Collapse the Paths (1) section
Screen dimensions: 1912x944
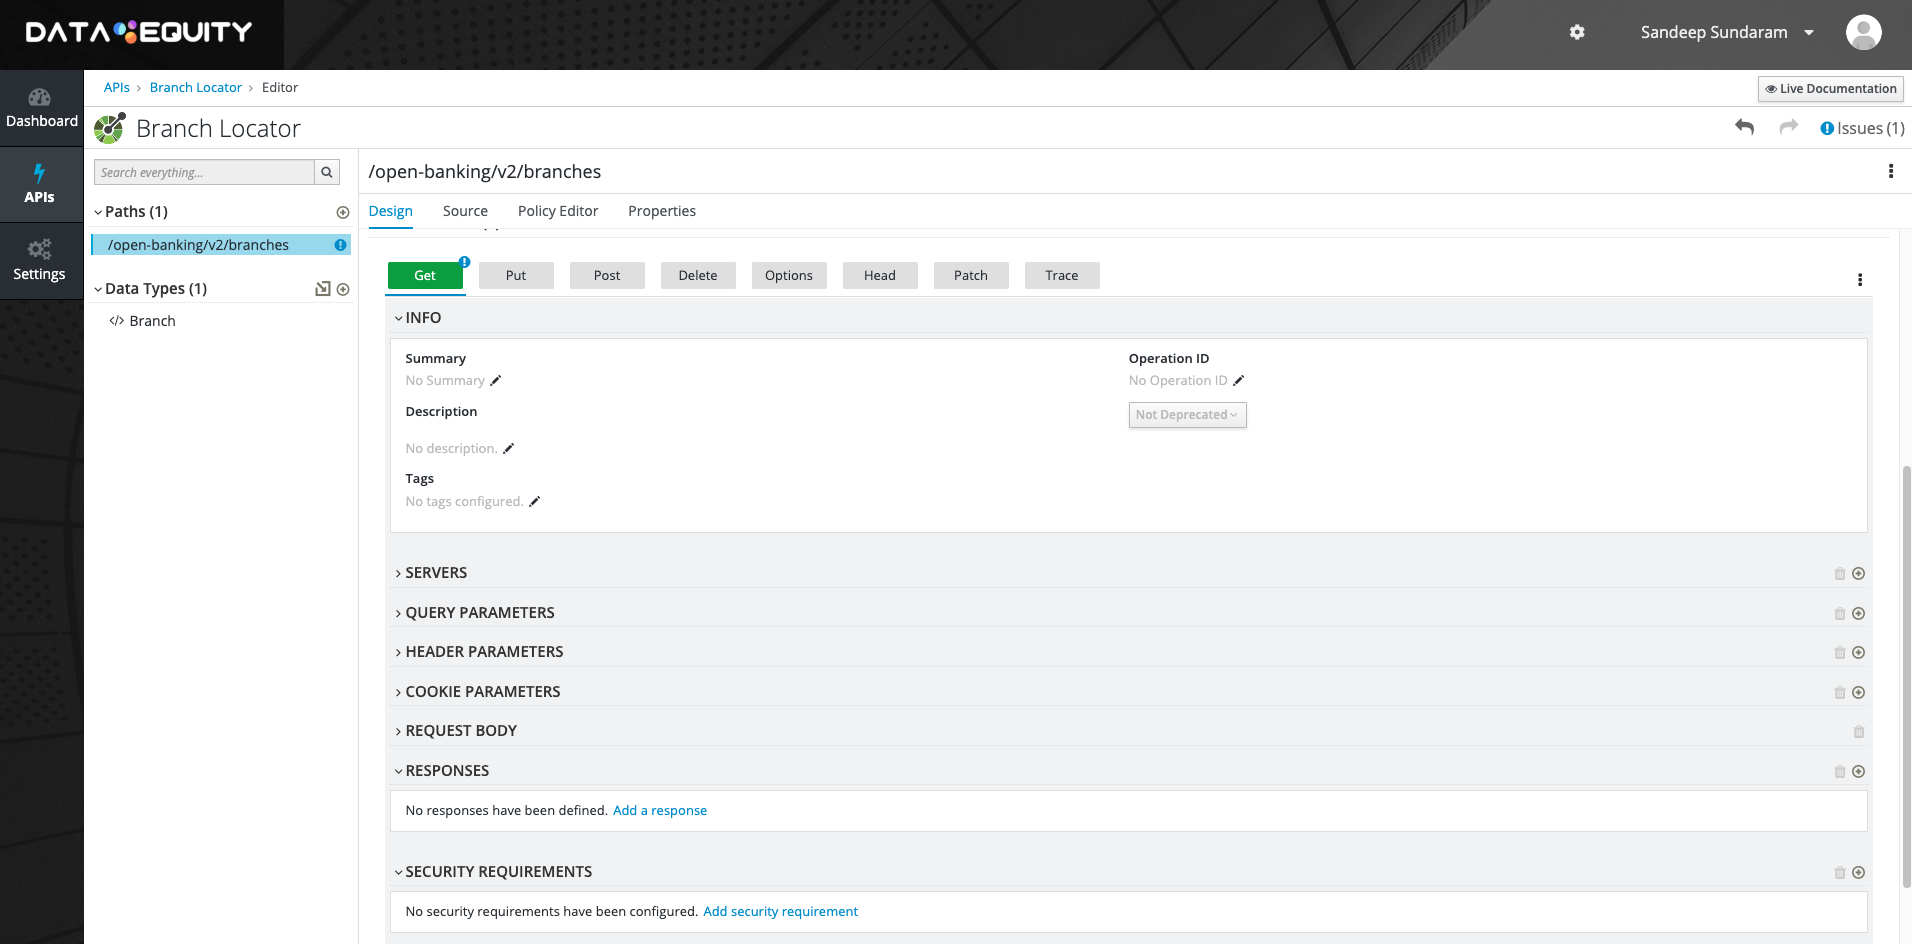(x=131, y=212)
